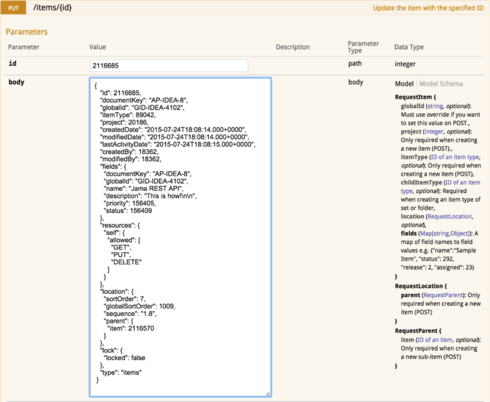The image size is (490, 402).
Task: Click the 'RequestParent {' model heading
Action: 418,331
